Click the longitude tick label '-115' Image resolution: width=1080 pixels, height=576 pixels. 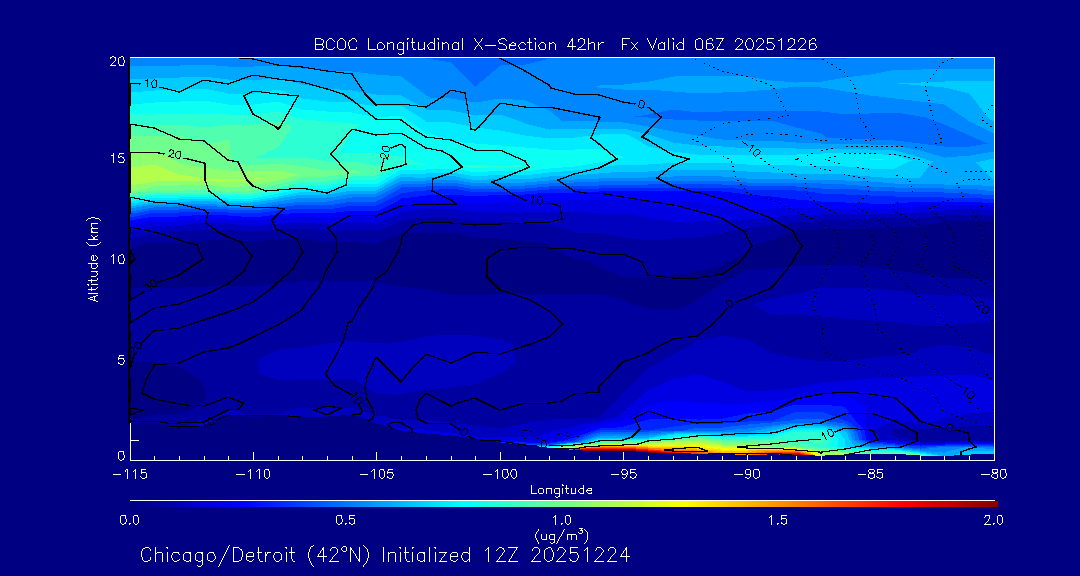coord(129,475)
